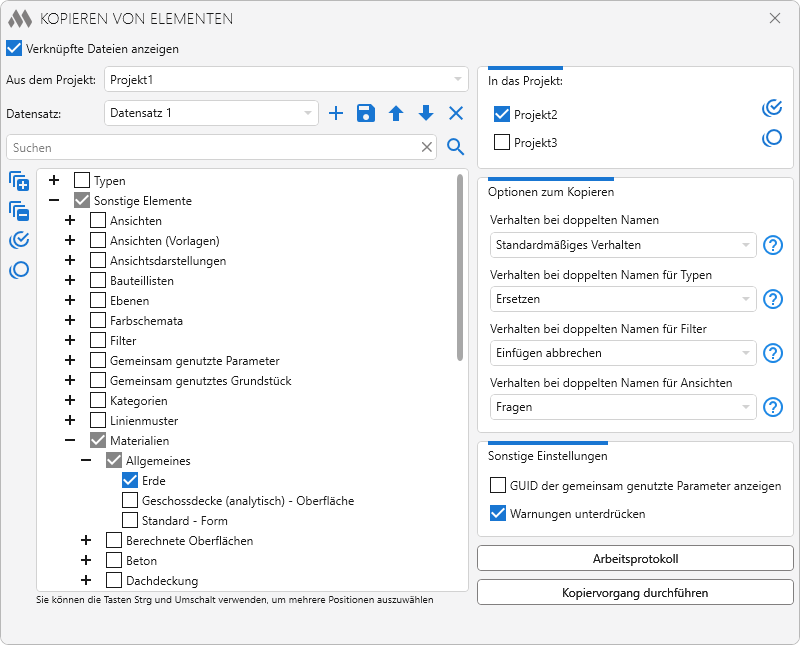Screen dimensions: 800x645
Task: Click the down arrow icon next to Datensatz
Action: coord(426,114)
